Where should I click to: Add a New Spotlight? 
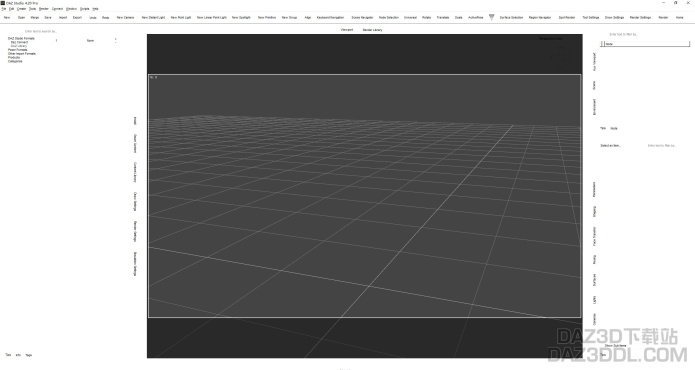coord(241,18)
